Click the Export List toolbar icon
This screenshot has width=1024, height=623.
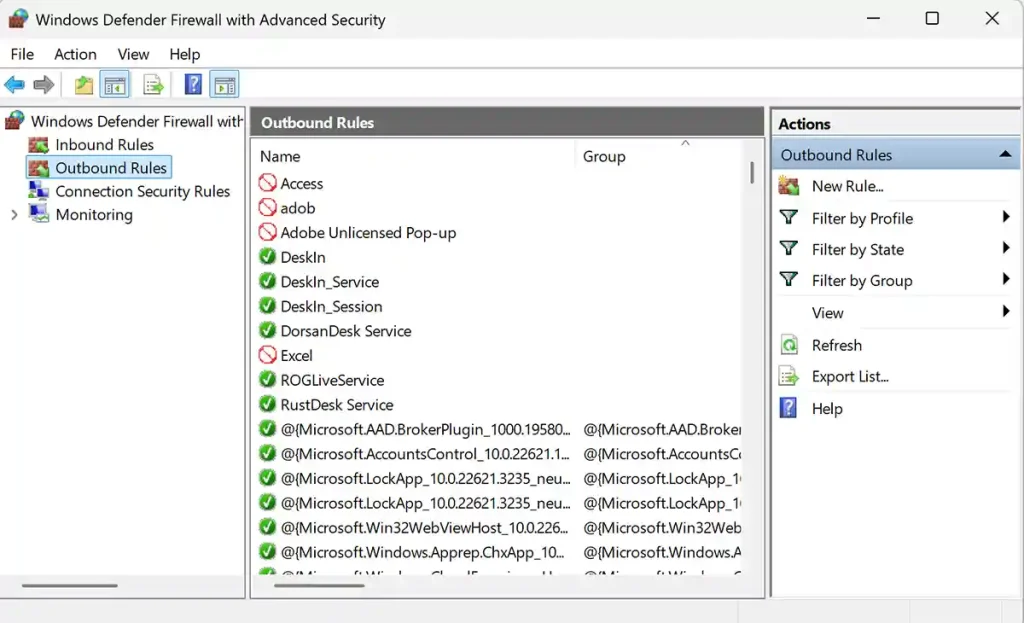click(x=153, y=85)
